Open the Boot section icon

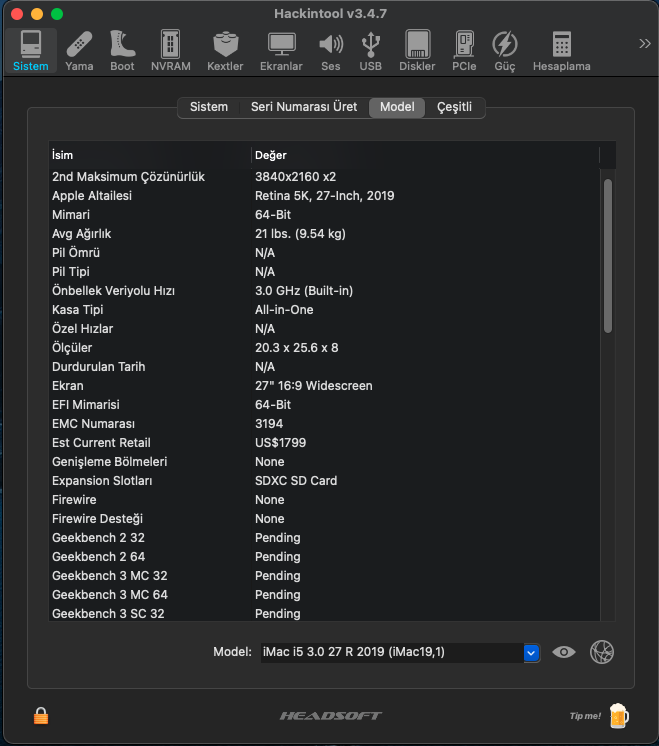(x=122, y=50)
